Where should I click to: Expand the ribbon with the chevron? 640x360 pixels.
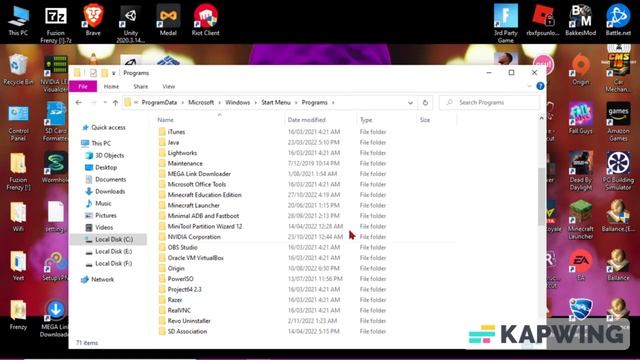coord(529,86)
